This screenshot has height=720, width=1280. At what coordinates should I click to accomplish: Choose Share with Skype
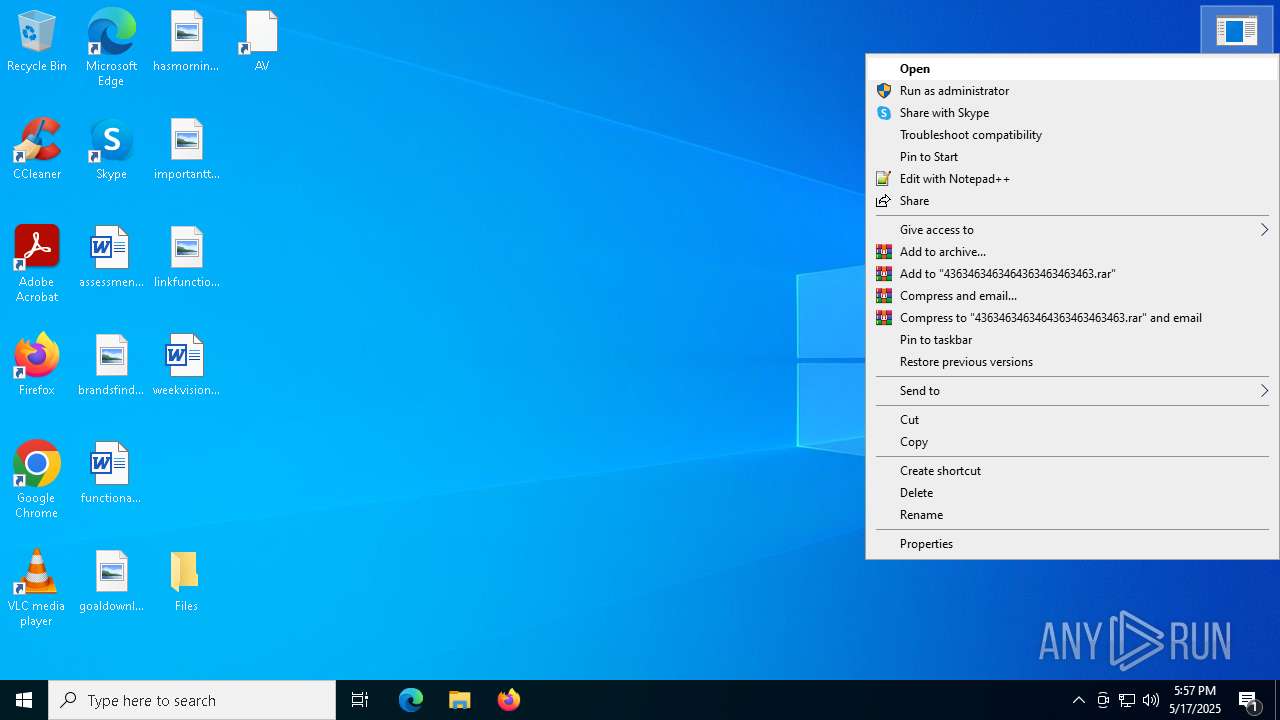[x=1072, y=113]
